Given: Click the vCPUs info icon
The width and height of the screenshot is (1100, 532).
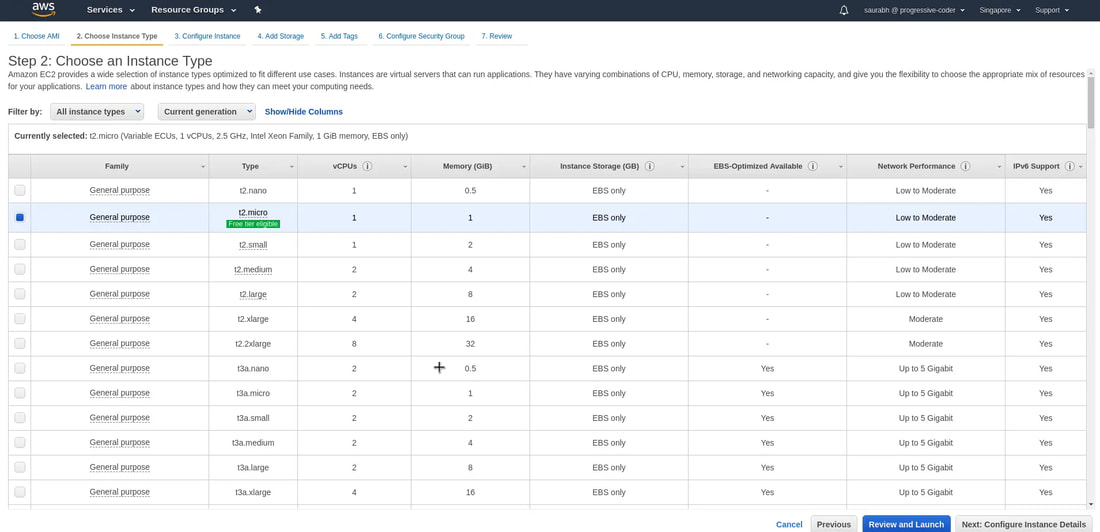Looking at the screenshot, I should pyautogui.click(x=367, y=166).
